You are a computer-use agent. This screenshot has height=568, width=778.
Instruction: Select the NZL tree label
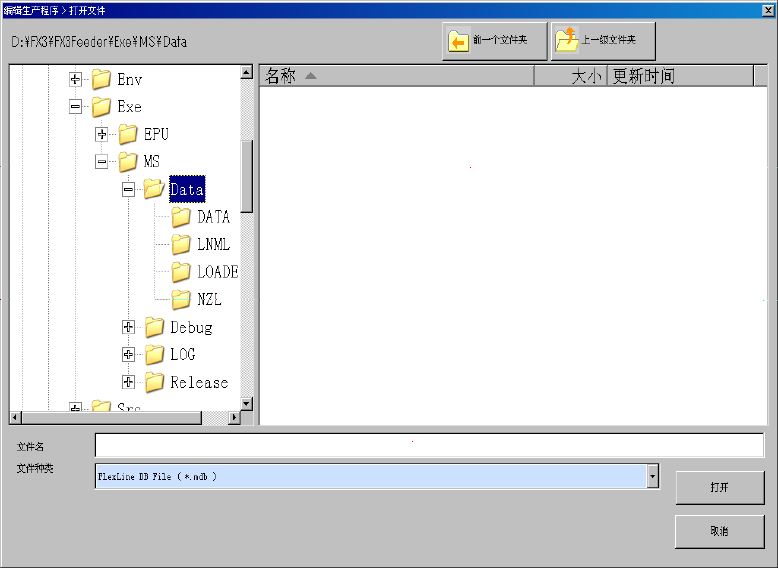(209, 299)
